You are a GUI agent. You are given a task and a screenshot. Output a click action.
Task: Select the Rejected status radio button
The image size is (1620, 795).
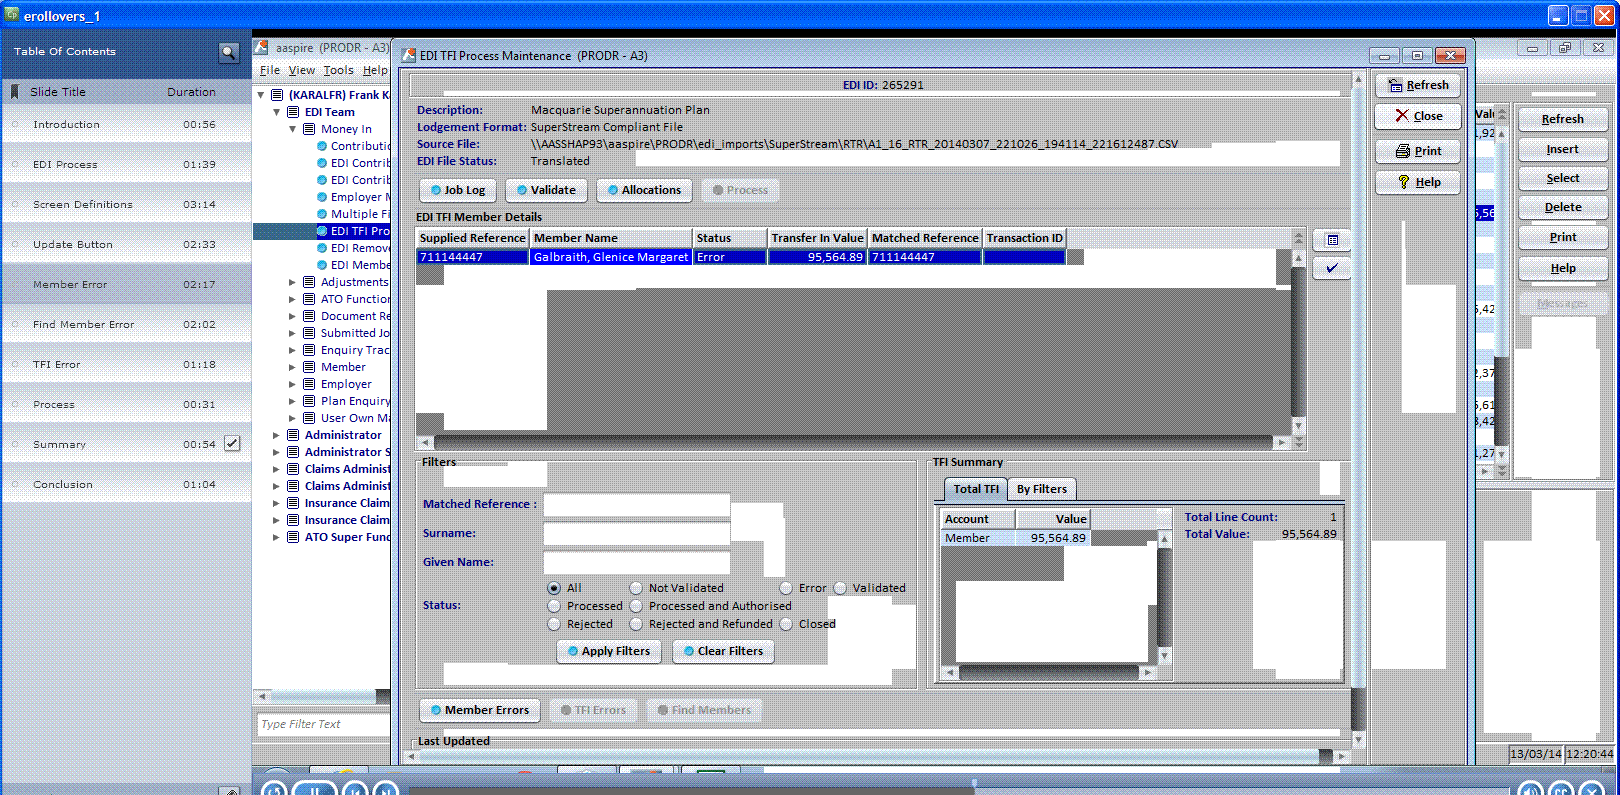554,624
